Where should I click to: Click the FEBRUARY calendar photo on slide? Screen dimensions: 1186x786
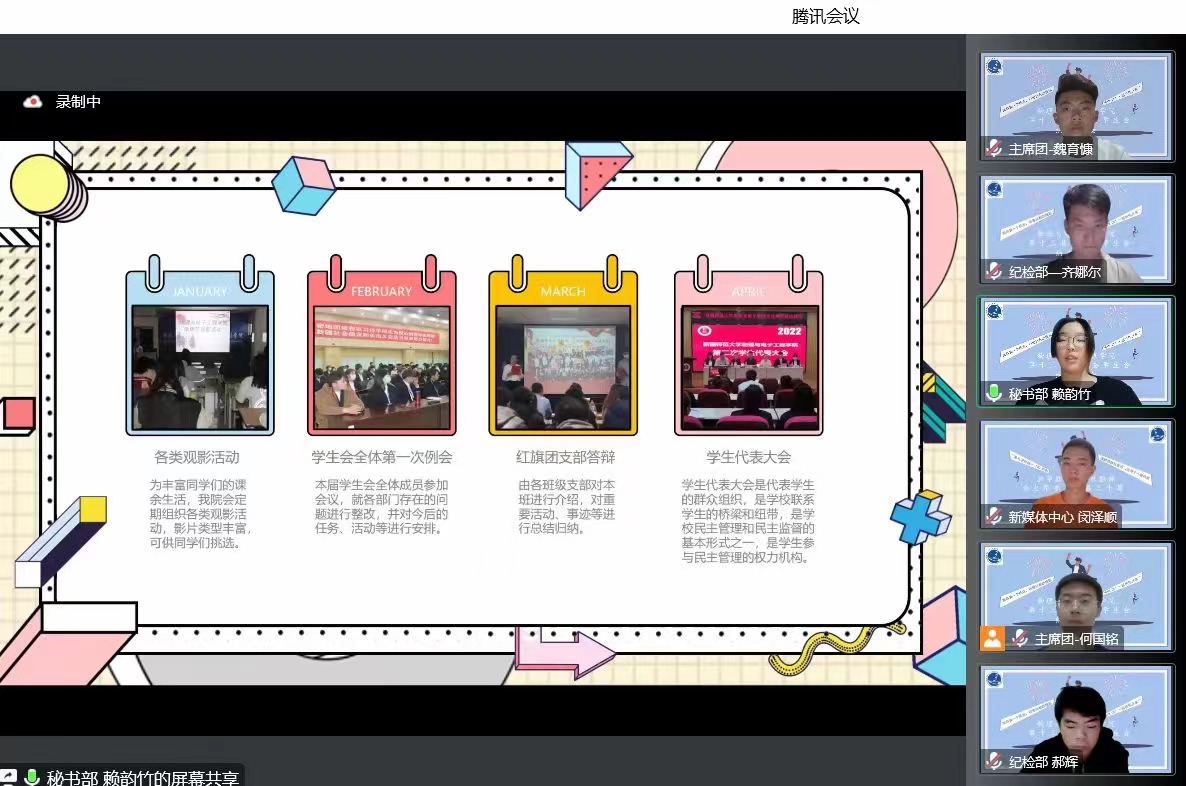[381, 367]
